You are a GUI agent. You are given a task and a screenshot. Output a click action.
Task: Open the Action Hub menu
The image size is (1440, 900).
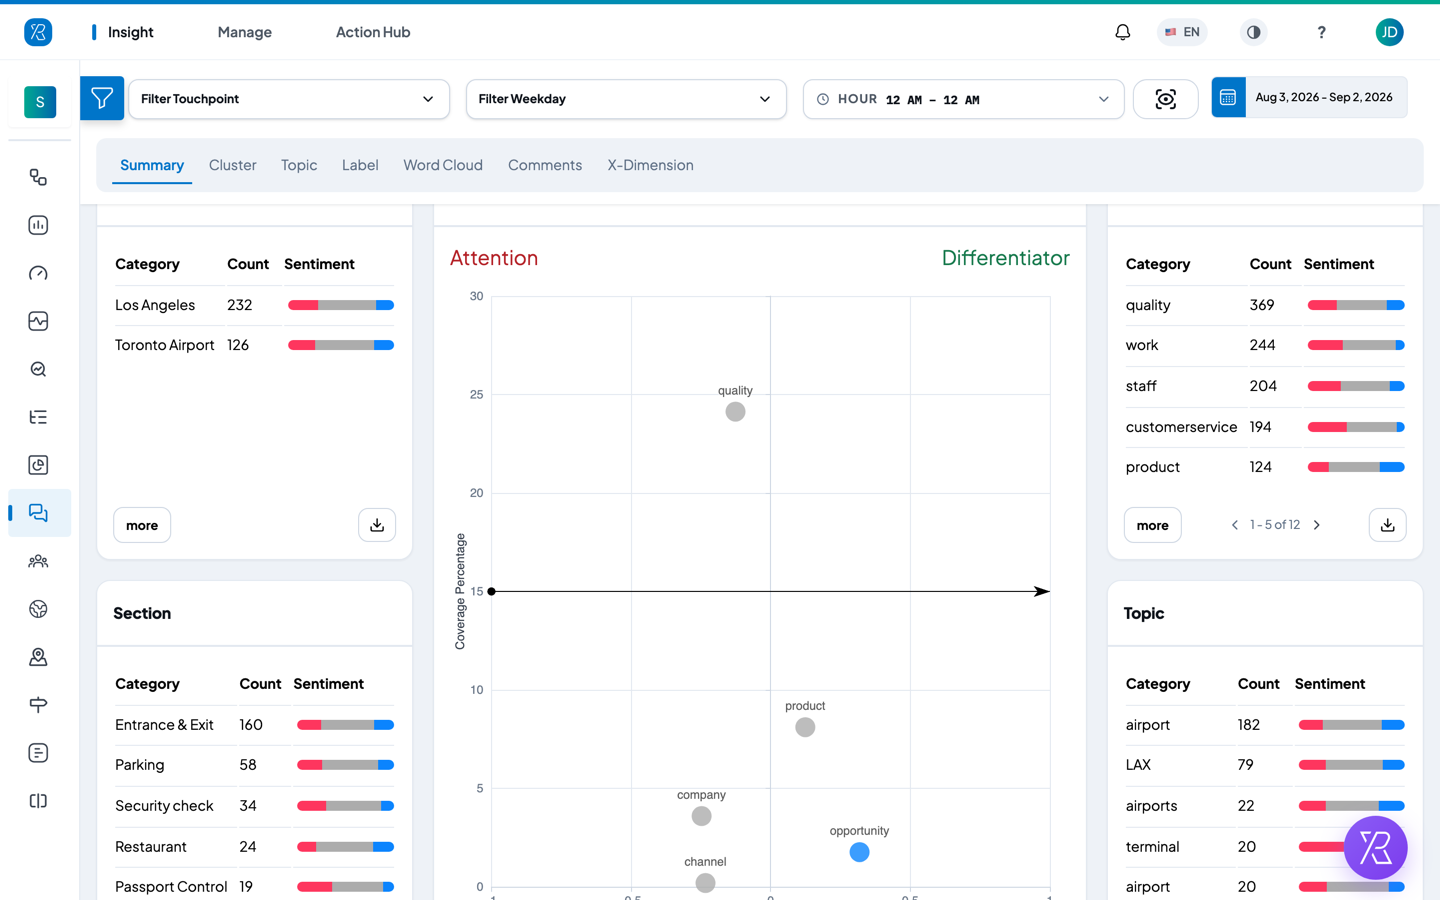pyautogui.click(x=373, y=32)
